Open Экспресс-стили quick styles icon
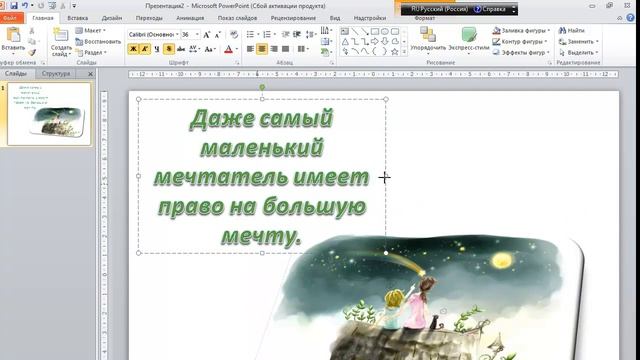 tap(469, 35)
